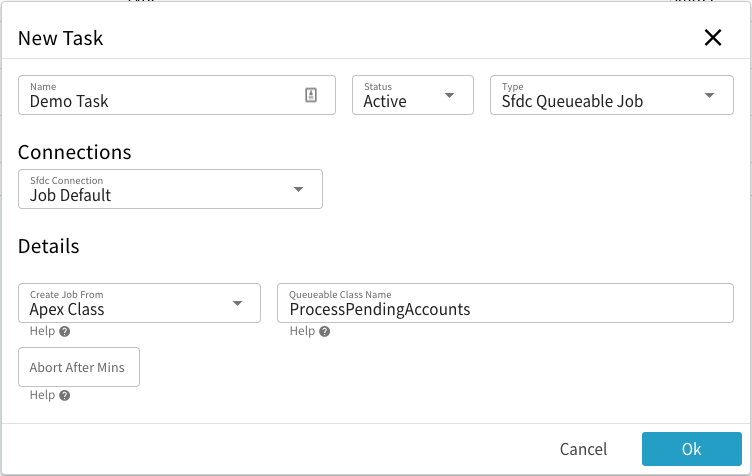Click the Abort After Mins field

(x=79, y=367)
